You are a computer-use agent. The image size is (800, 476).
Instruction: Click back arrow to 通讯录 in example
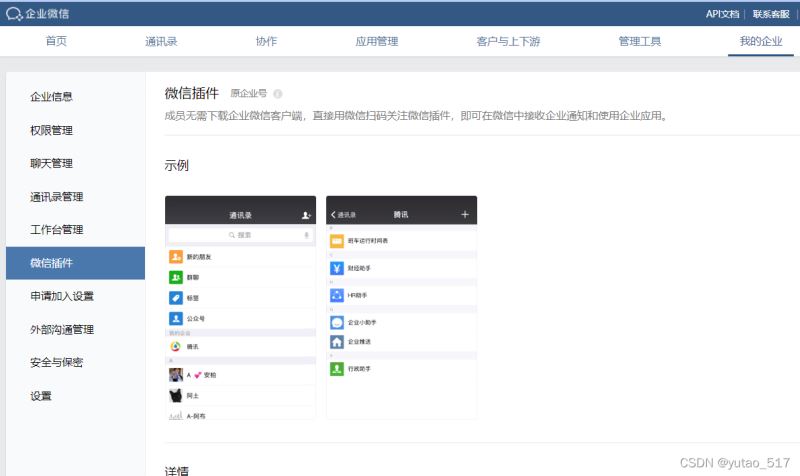333,215
